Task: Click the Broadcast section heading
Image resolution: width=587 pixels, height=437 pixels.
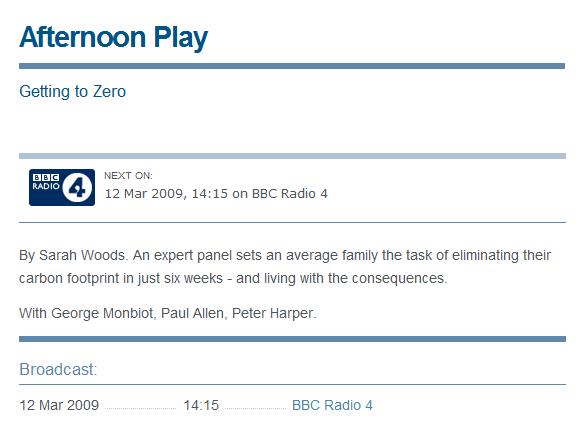Action: tap(58, 369)
